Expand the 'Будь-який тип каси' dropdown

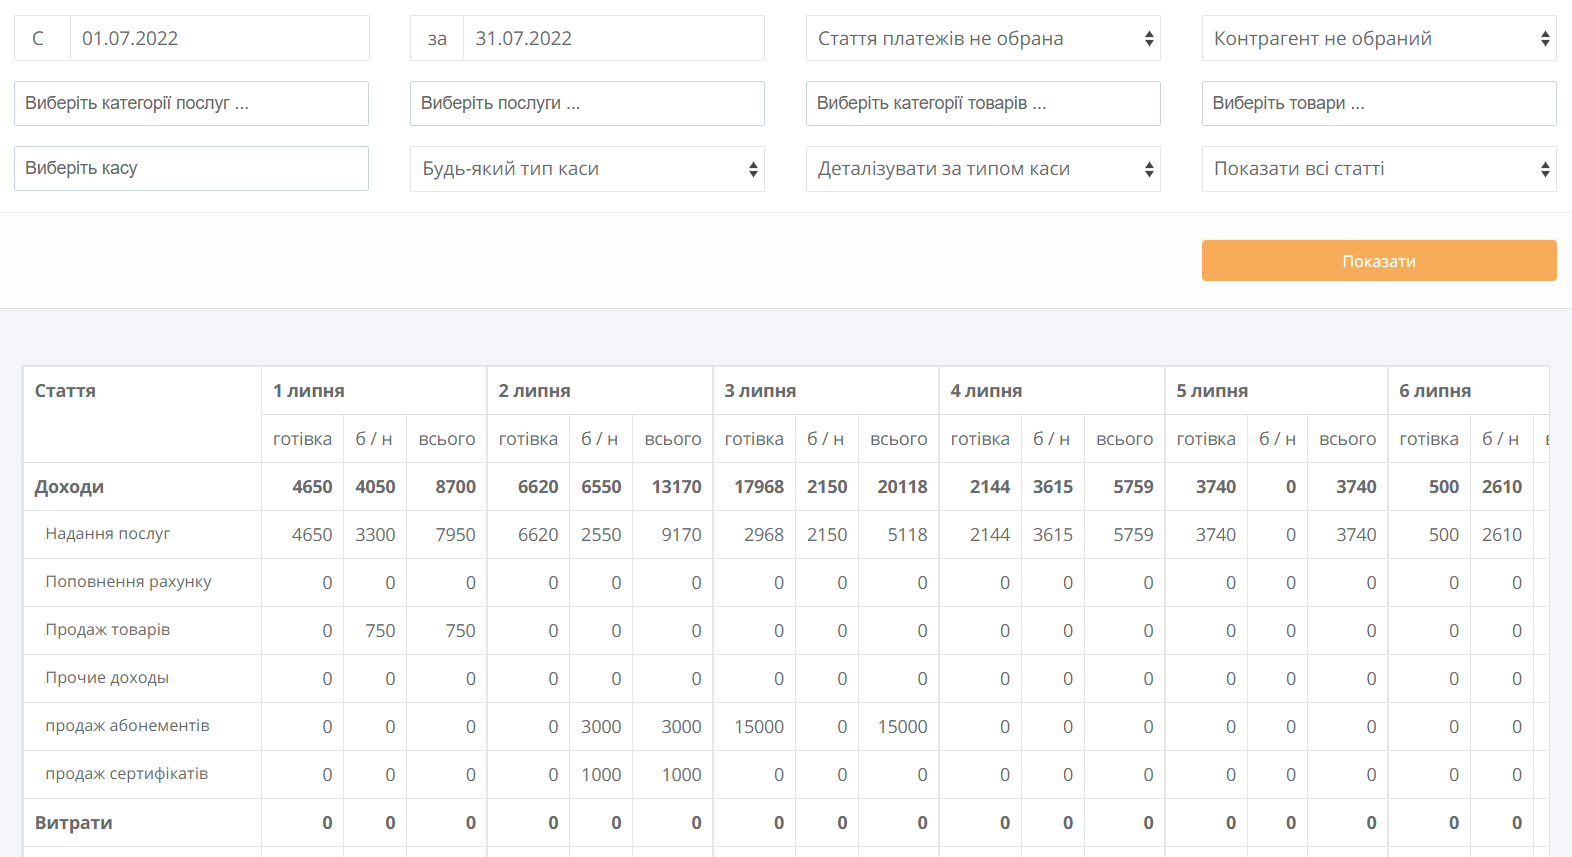click(587, 169)
